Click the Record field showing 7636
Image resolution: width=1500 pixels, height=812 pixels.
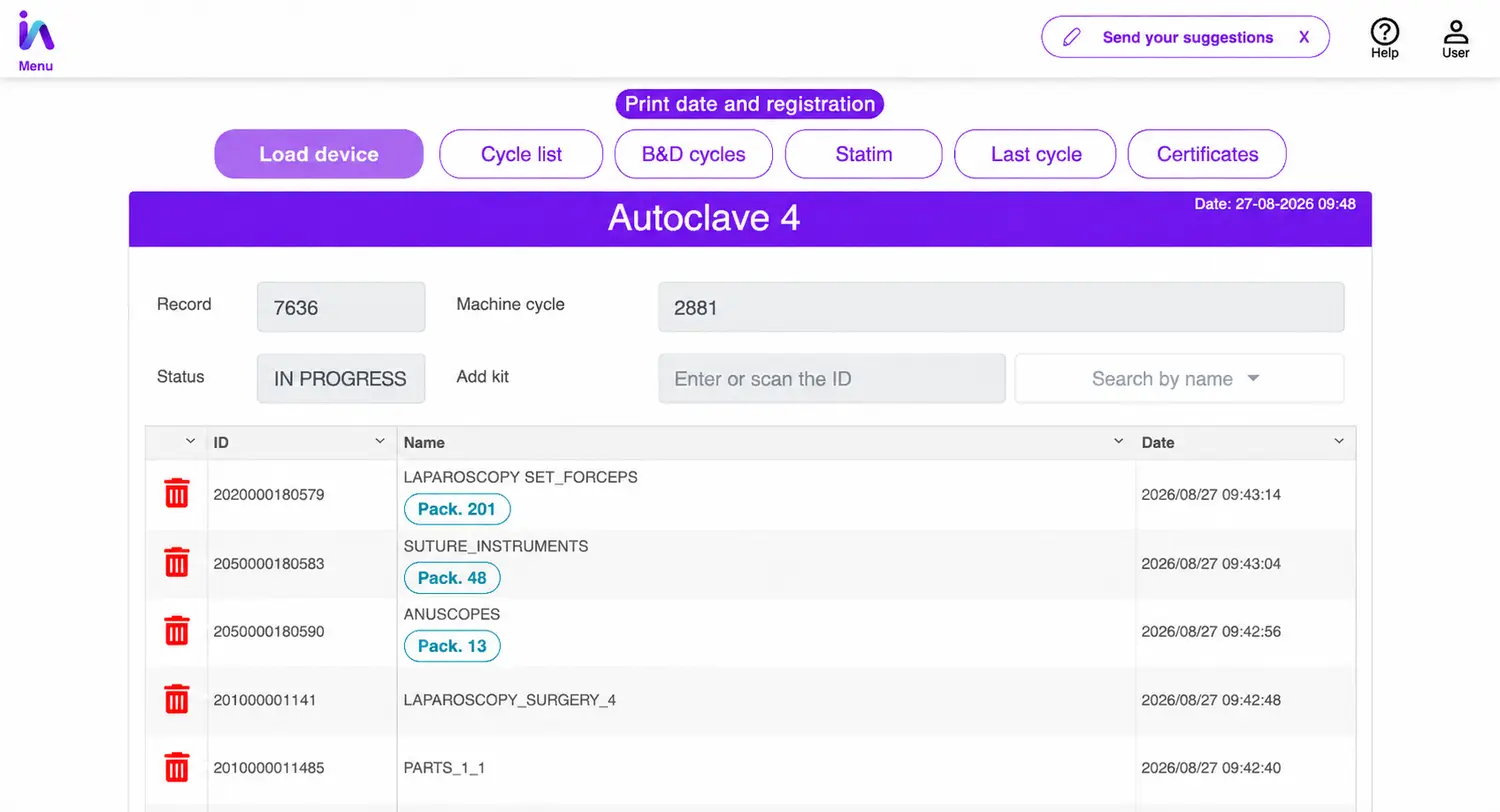tap(341, 307)
